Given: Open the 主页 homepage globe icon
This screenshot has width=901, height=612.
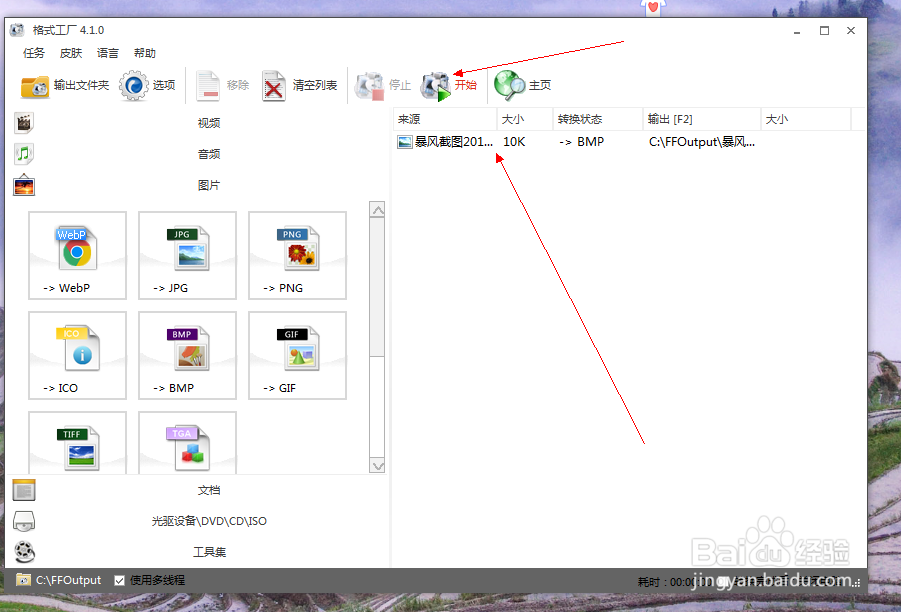Looking at the screenshot, I should pos(510,86).
